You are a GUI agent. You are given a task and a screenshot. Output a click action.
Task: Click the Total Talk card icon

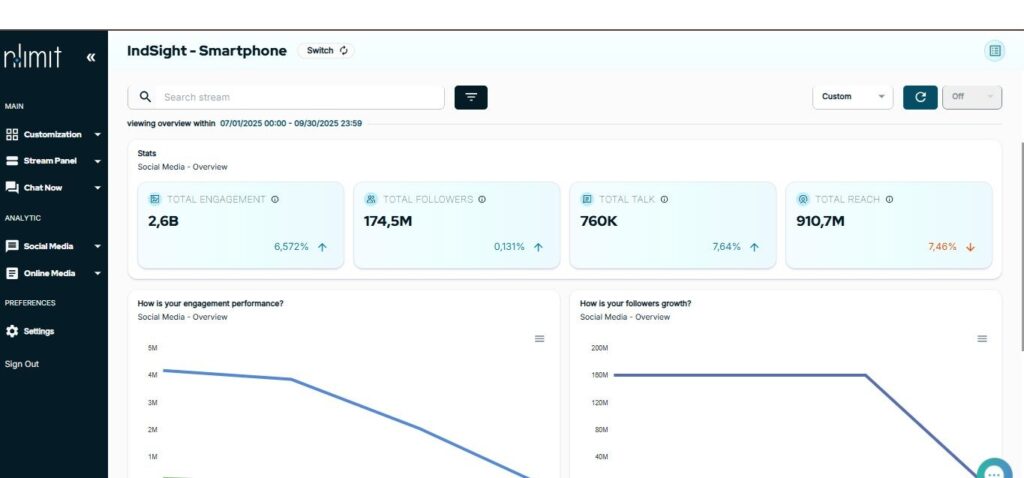tap(587, 199)
